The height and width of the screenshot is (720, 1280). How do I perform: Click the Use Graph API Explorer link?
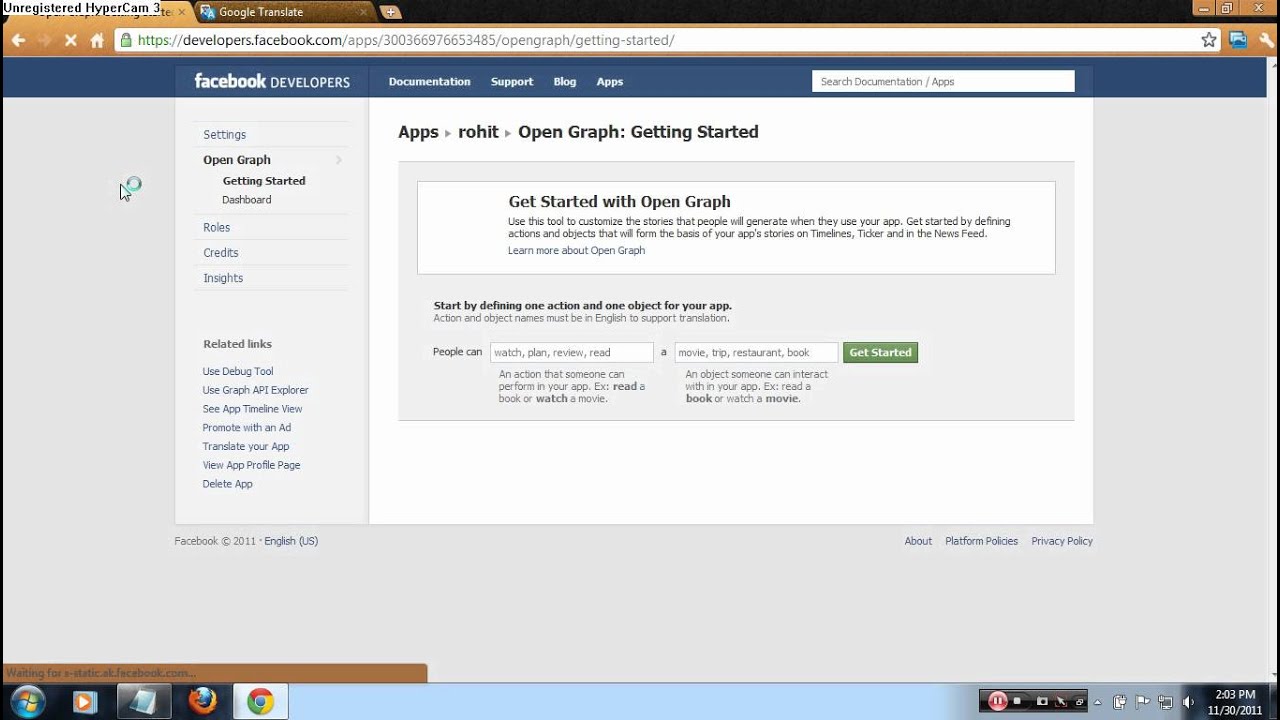[256, 390]
